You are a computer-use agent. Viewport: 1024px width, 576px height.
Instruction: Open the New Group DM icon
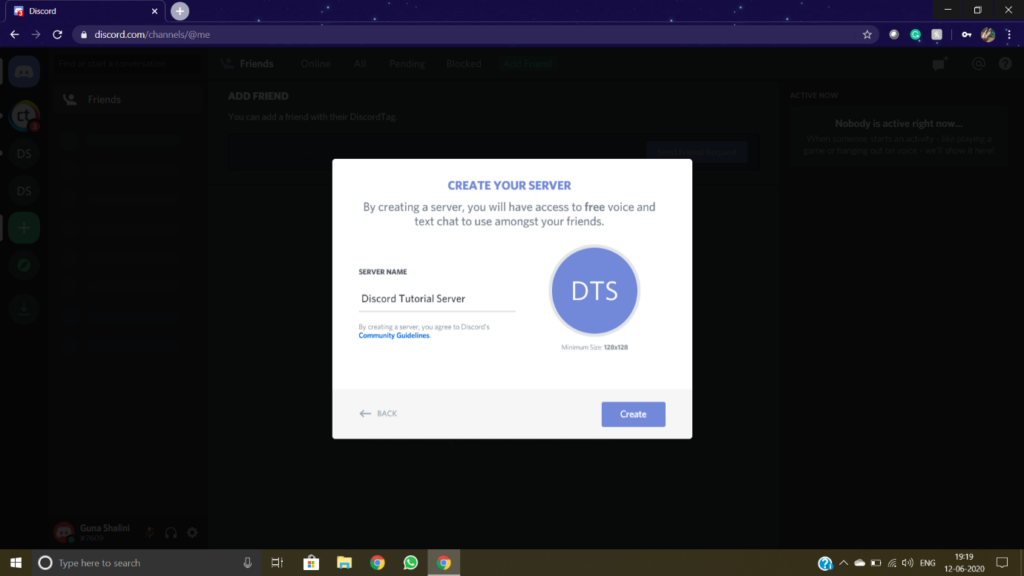[940, 63]
